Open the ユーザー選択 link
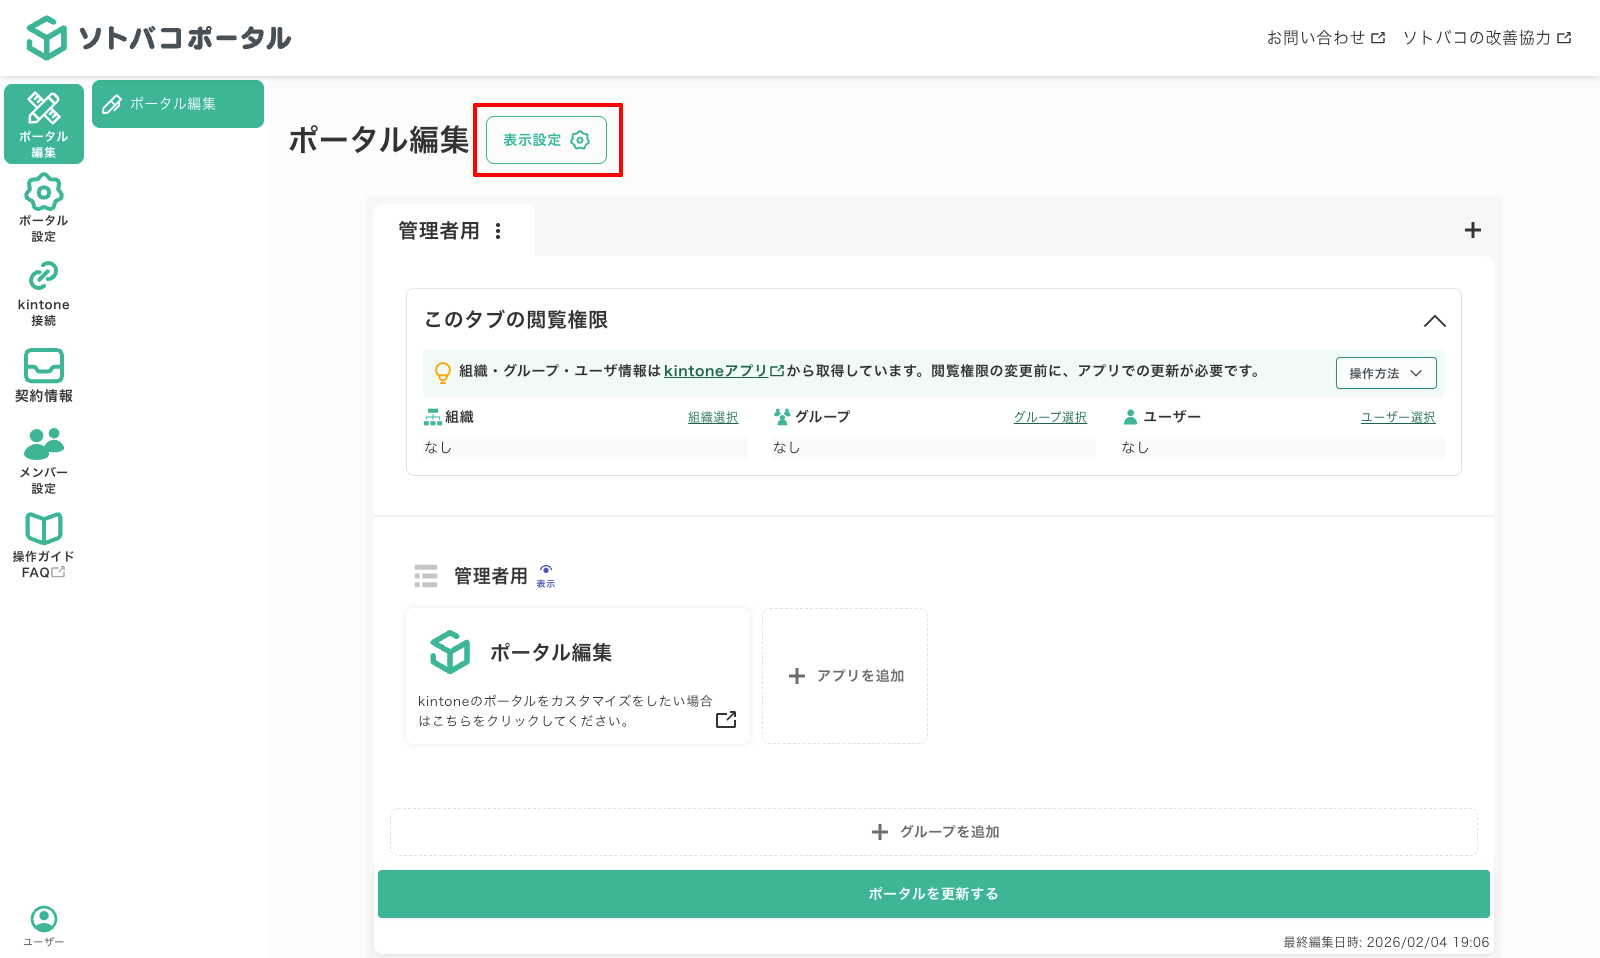The width and height of the screenshot is (1600, 958). click(x=1398, y=417)
